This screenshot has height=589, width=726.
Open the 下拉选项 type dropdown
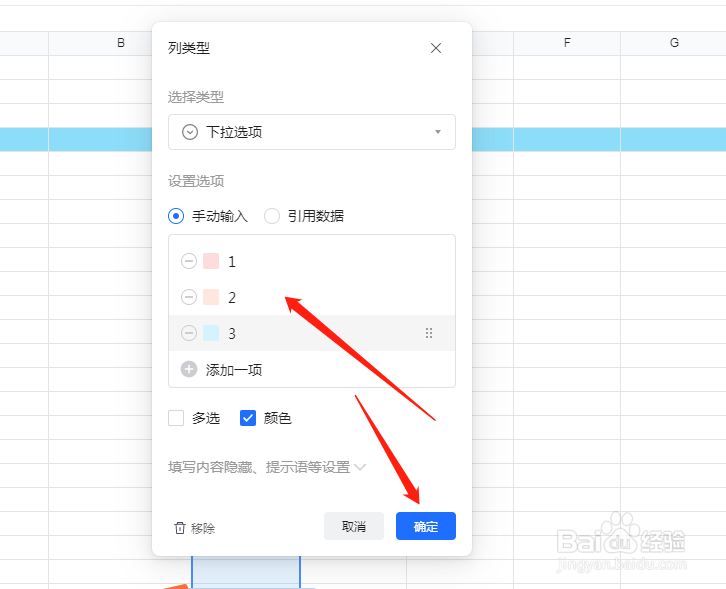click(312, 132)
